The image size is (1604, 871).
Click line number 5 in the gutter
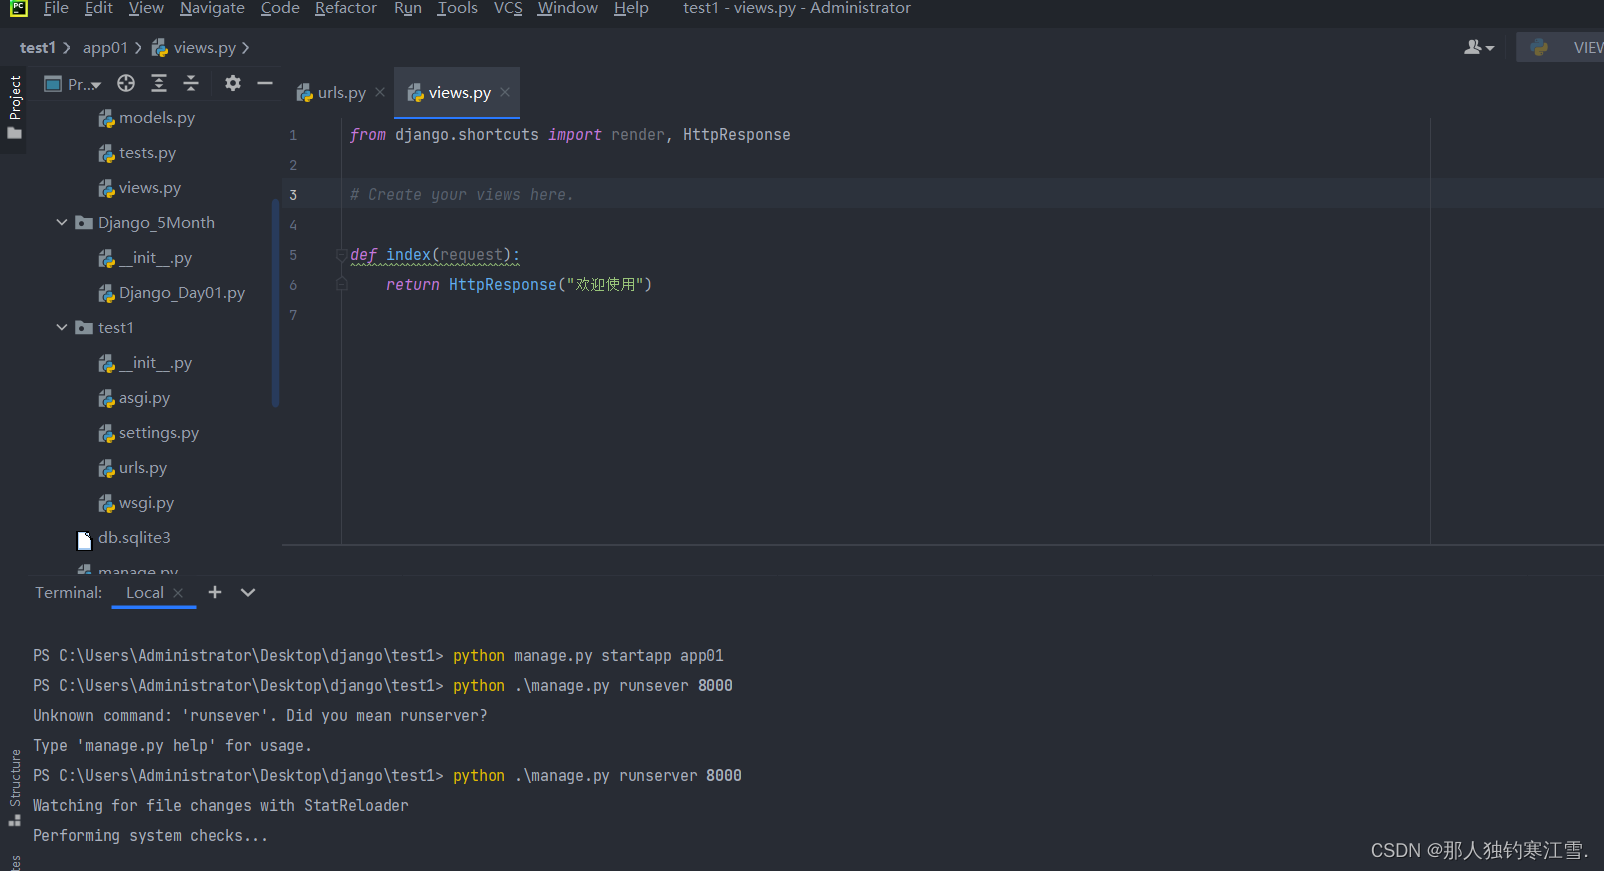tap(293, 255)
